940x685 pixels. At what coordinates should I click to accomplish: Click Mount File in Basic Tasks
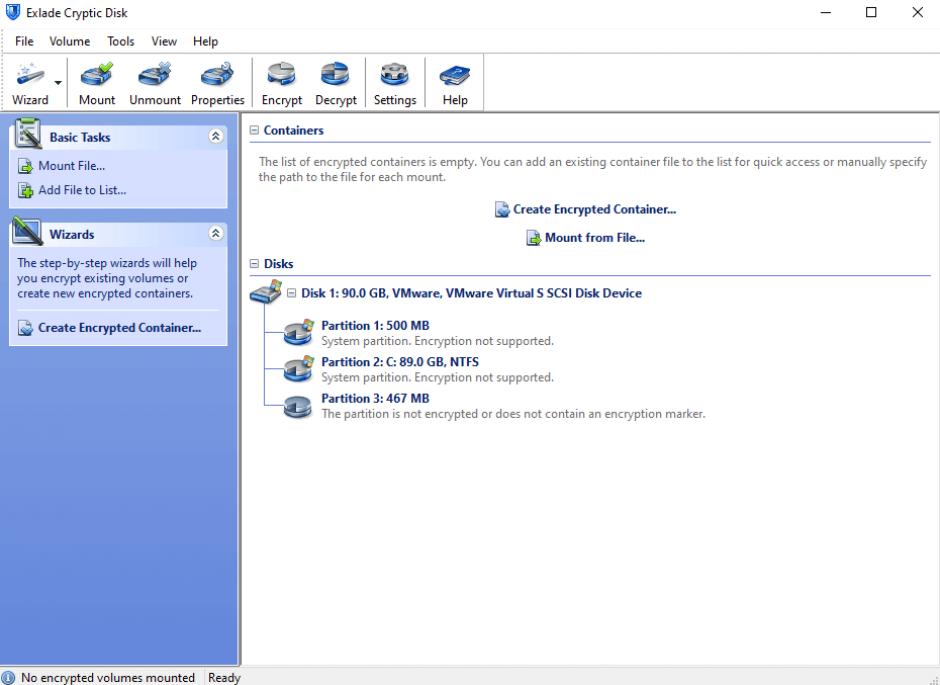point(71,166)
